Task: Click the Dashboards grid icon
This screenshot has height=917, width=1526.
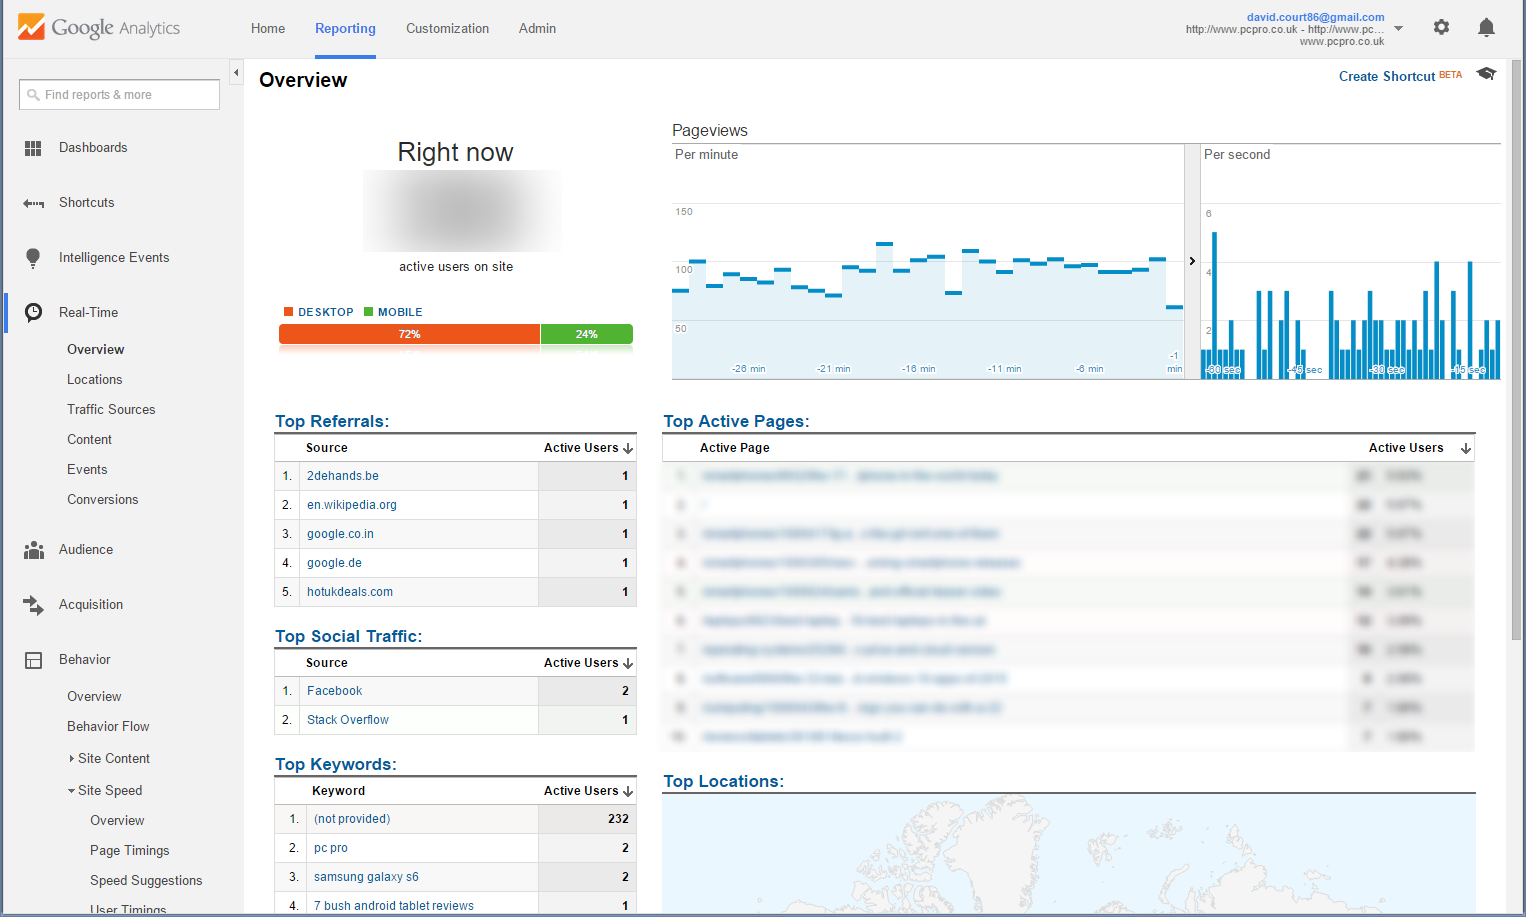Action: click(33, 148)
